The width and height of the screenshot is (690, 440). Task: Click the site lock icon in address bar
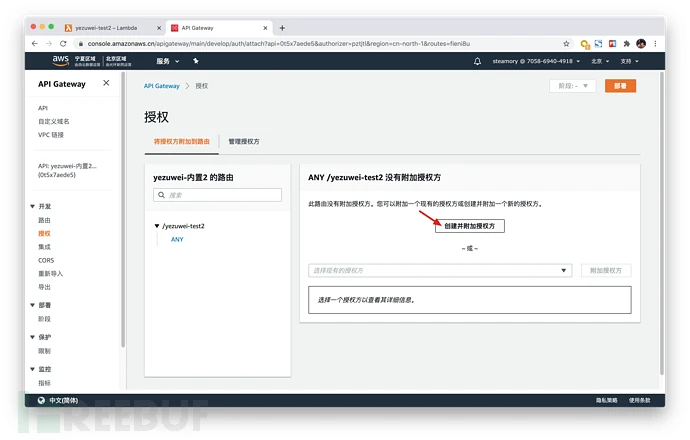click(x=80, y=44)
